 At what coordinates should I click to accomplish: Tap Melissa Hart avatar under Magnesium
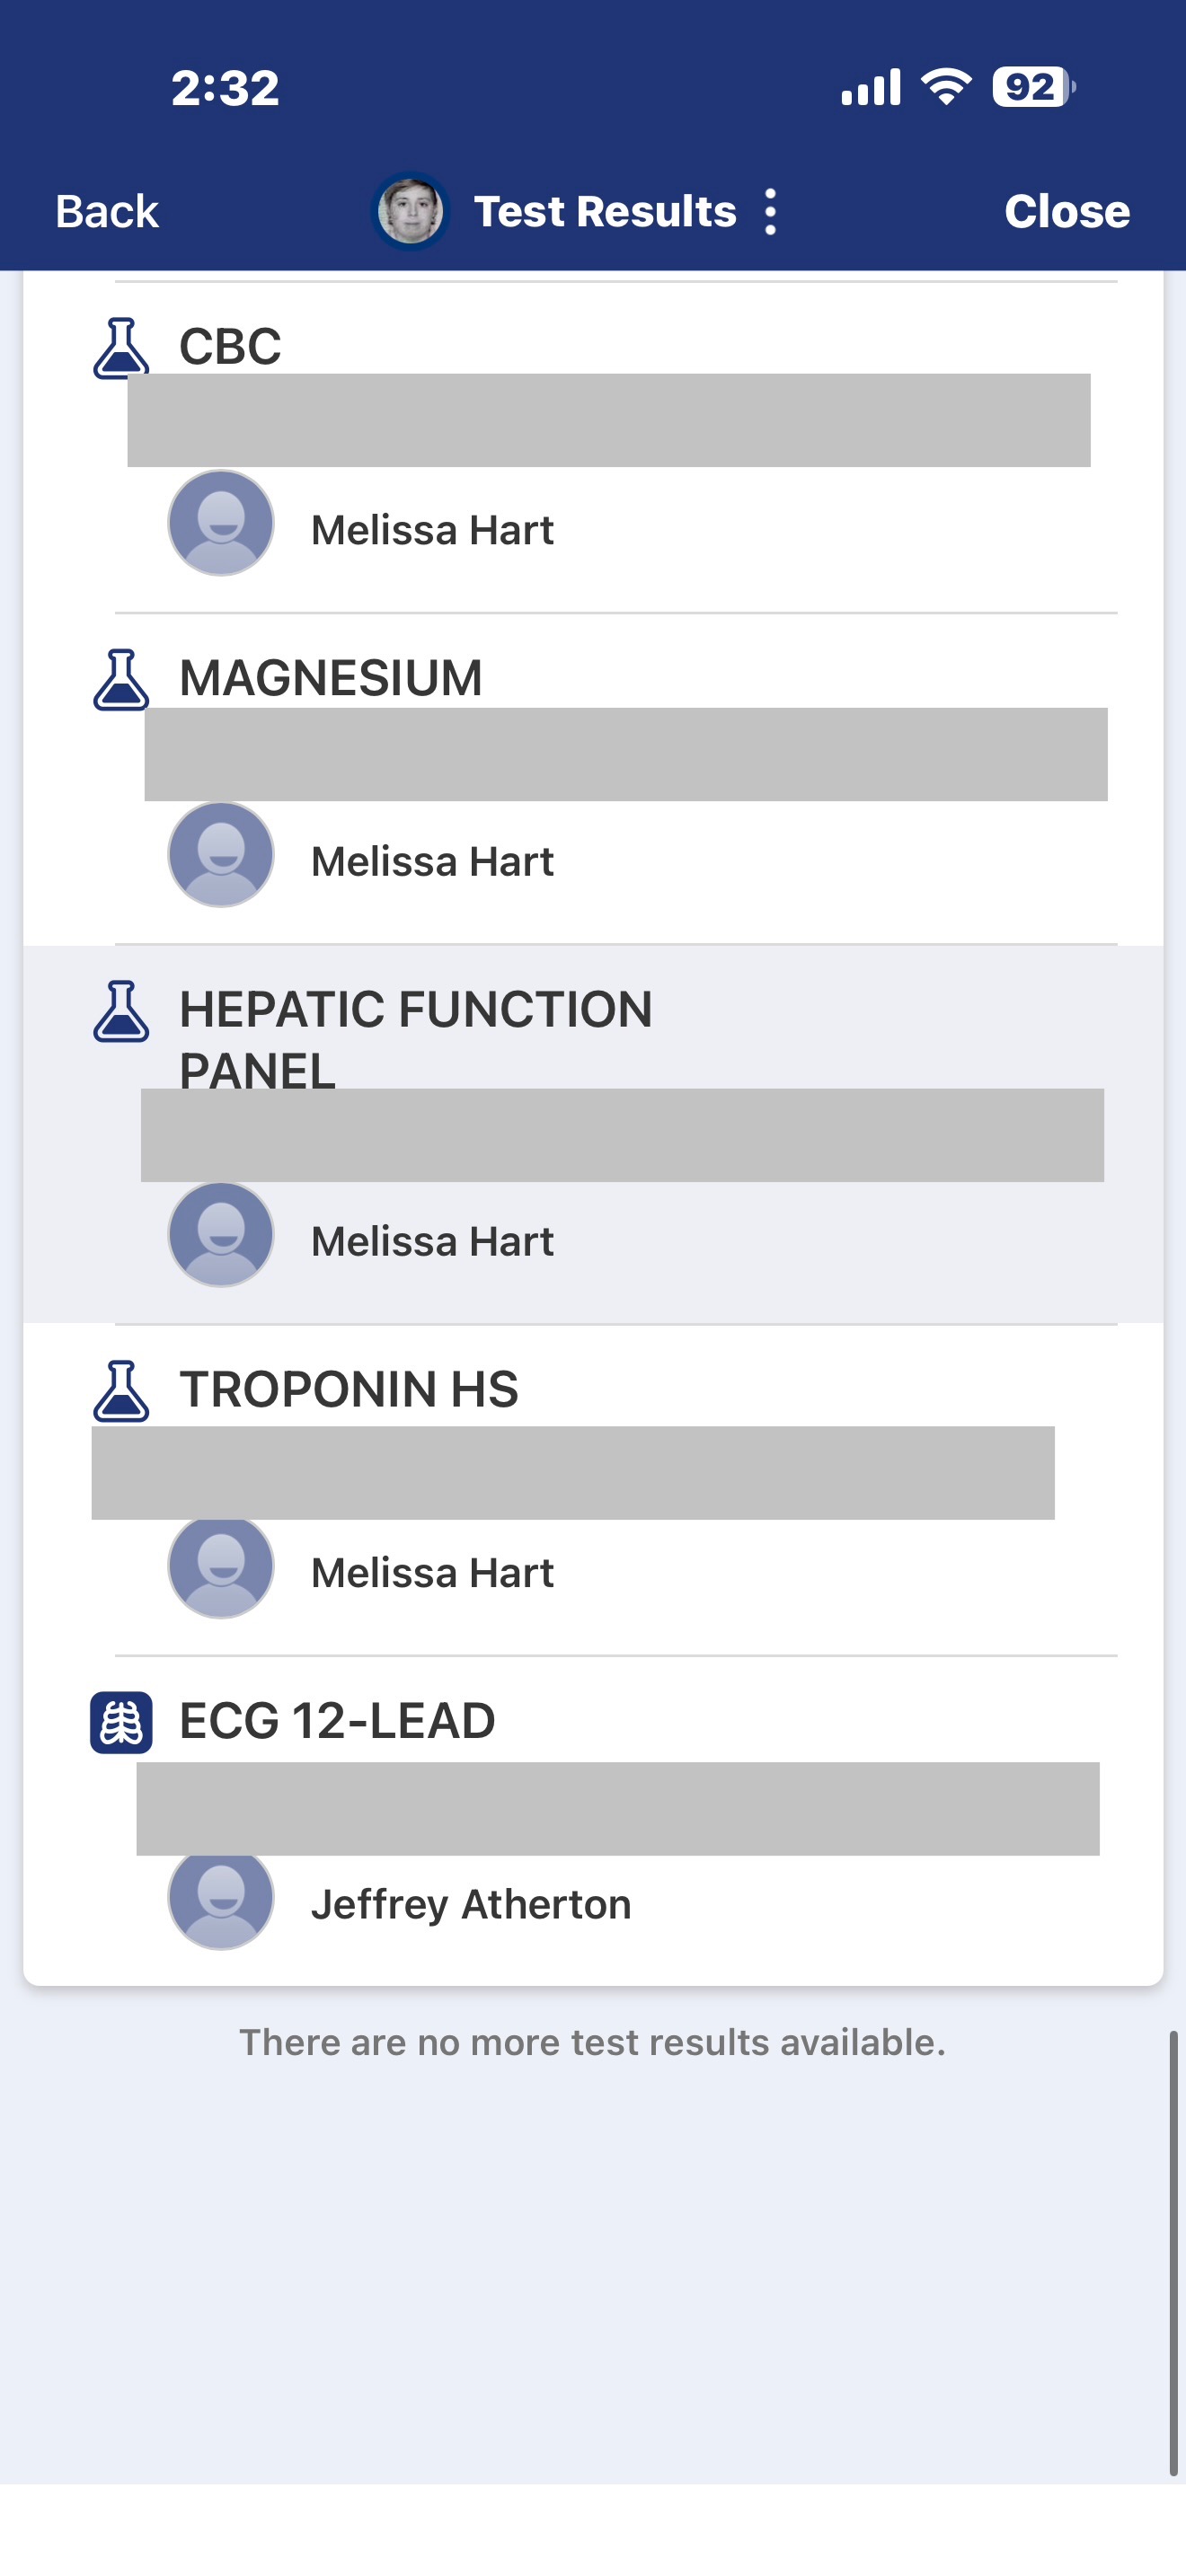click(x=221, y=855)
